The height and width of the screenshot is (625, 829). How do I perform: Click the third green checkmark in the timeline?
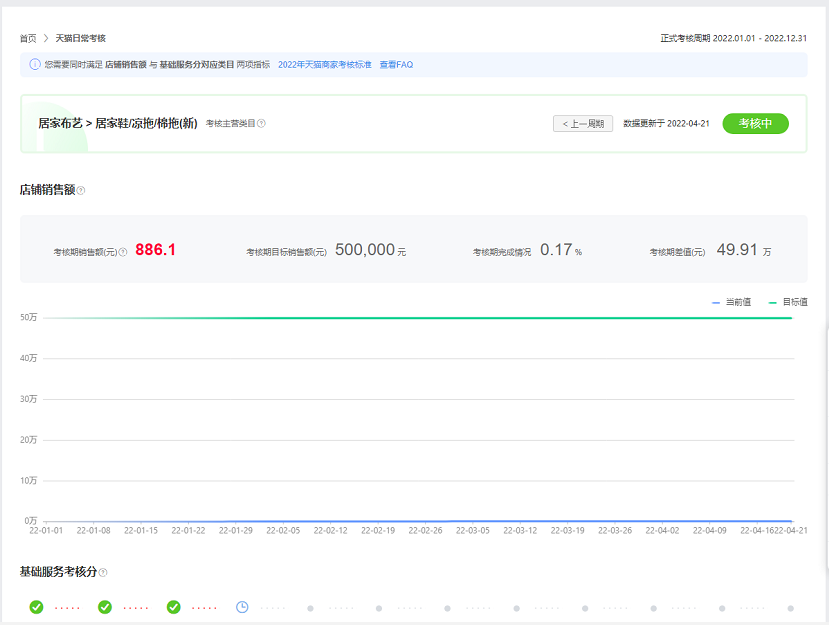click(175, 606)
